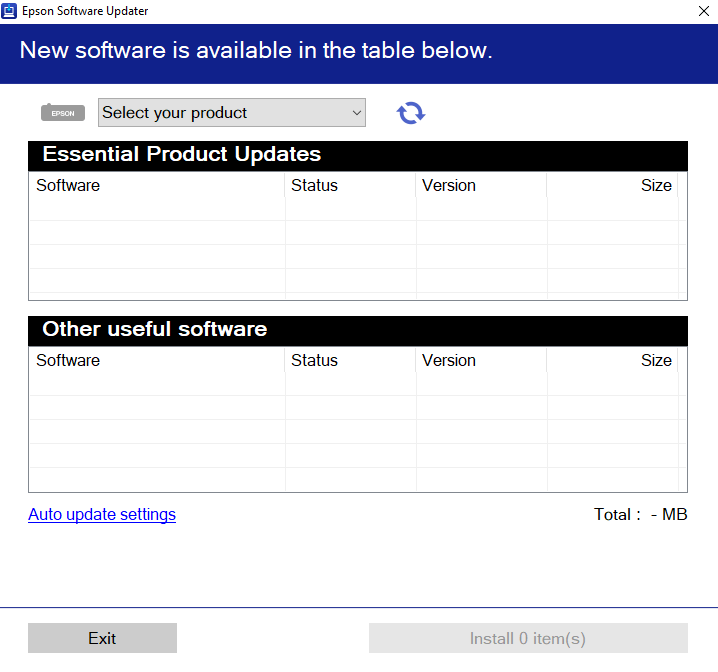Open the 'Select your product' dropdown
718x672 pixels.
pos(232,113)
